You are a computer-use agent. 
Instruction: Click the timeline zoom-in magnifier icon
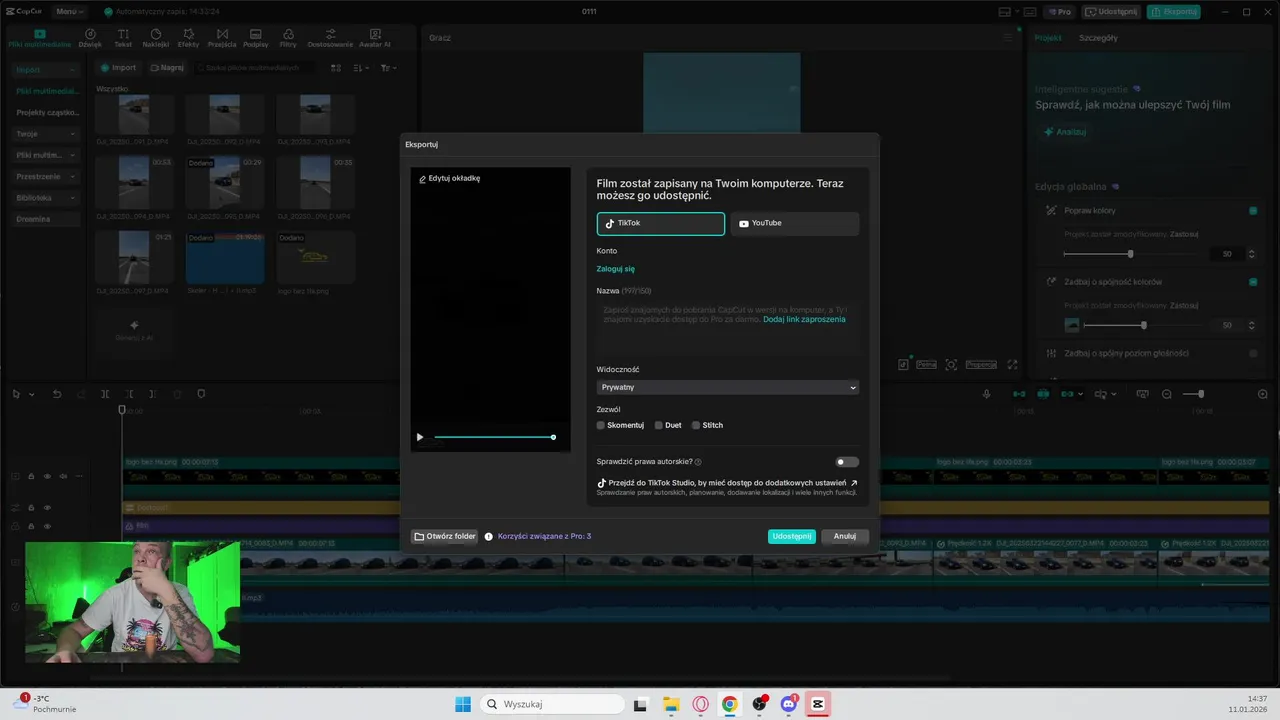[x=1263, y=394]
